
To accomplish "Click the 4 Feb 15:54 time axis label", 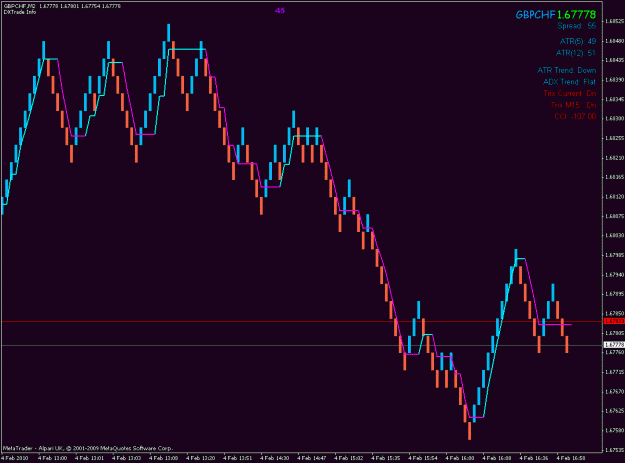I will pos(423,458).
